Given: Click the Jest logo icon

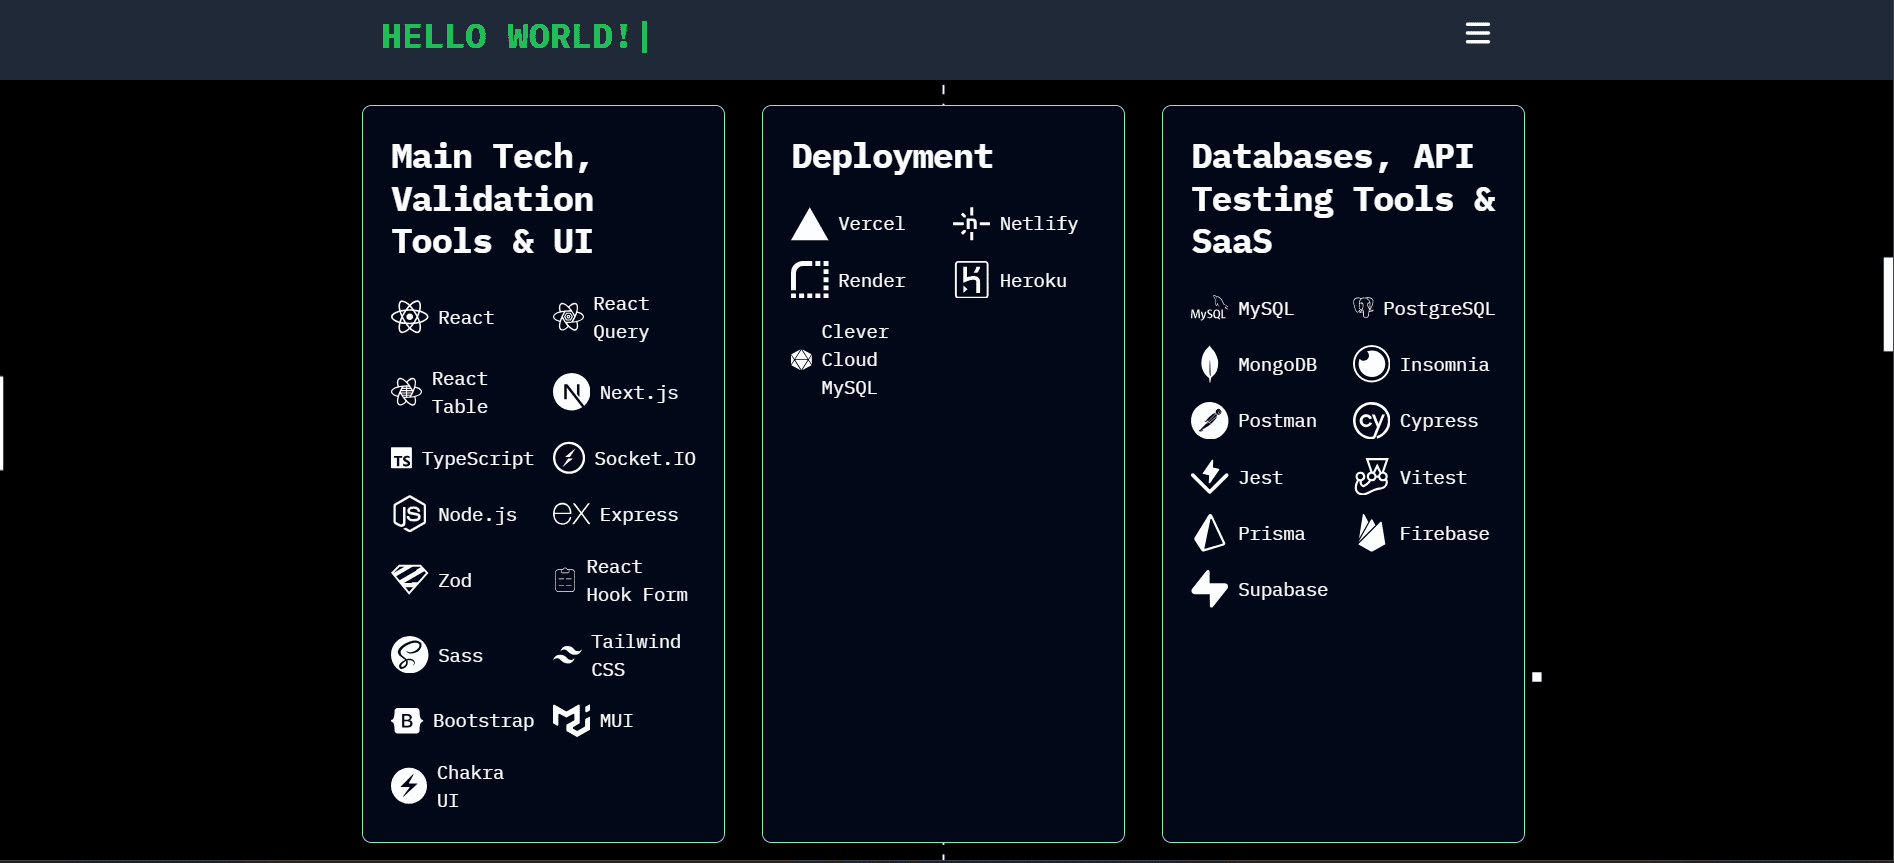Looking at the screenshot, I should pos(1209,477).
